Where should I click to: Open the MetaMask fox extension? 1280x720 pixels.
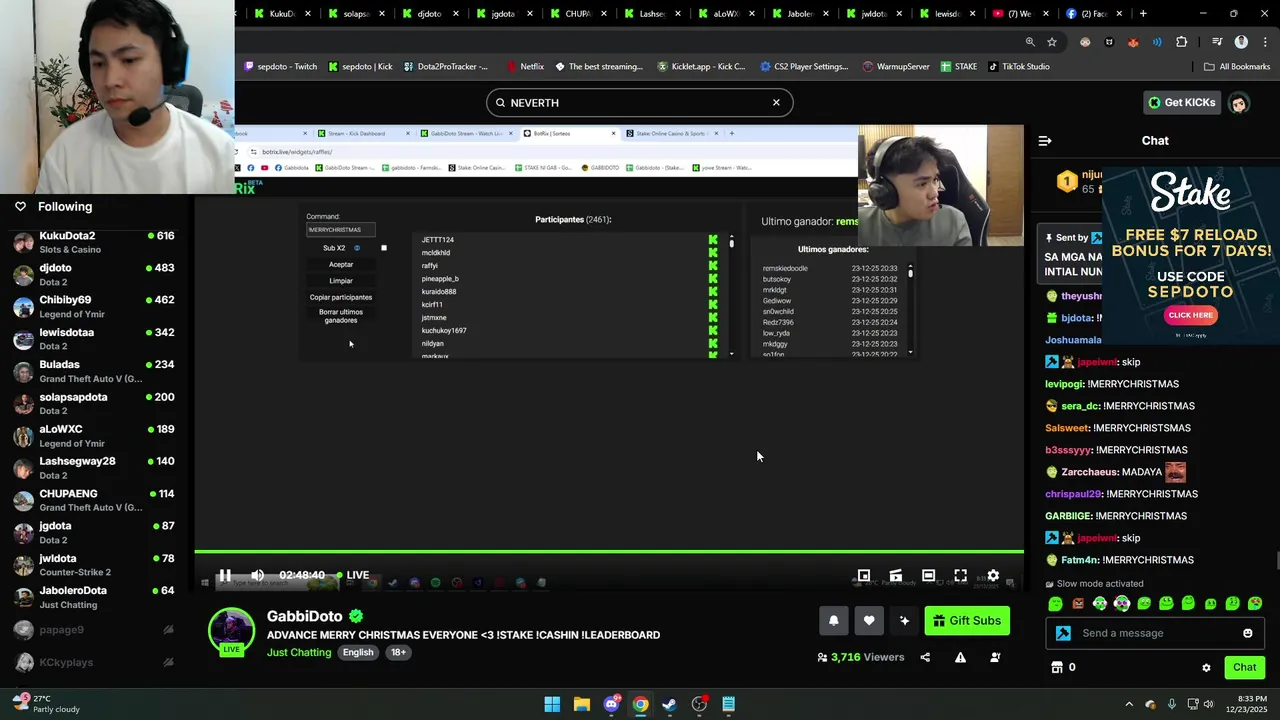[1133, 42]
